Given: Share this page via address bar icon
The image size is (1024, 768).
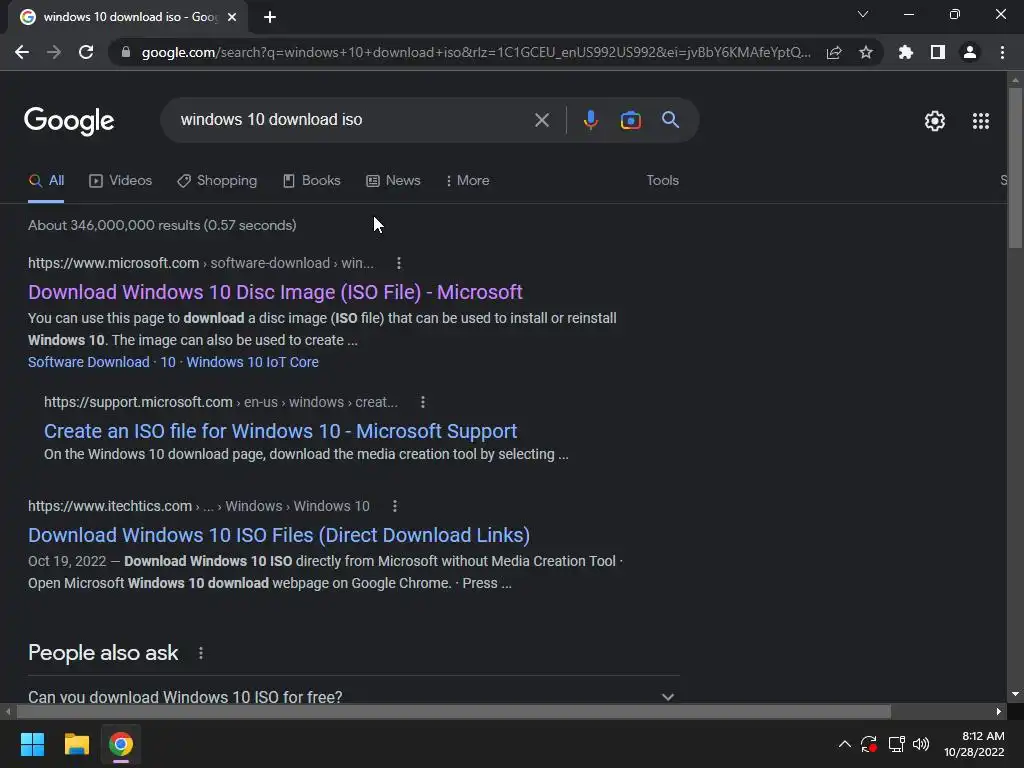Looking at the screenshot, I should (x=834, y=52).
